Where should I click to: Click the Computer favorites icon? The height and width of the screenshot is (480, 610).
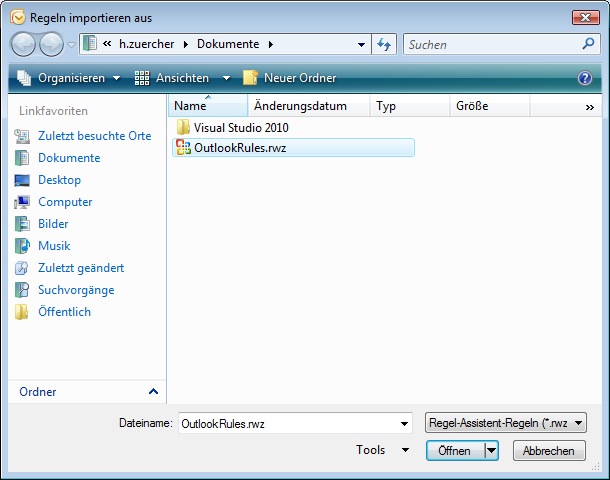[x=22, y=202]
